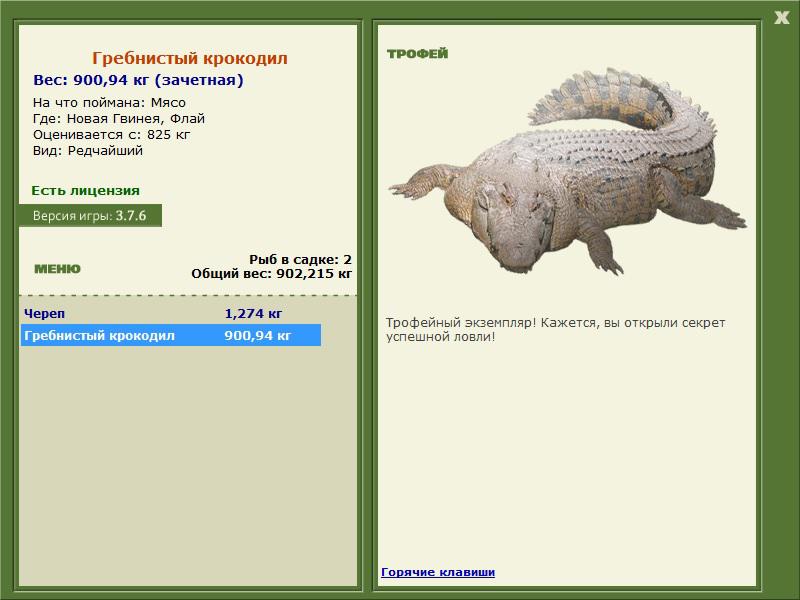The height and width of the screenshot is (600, 800).
Task: Click the Где: Новая Гвинея, Флай line
Action: (119, 119)
